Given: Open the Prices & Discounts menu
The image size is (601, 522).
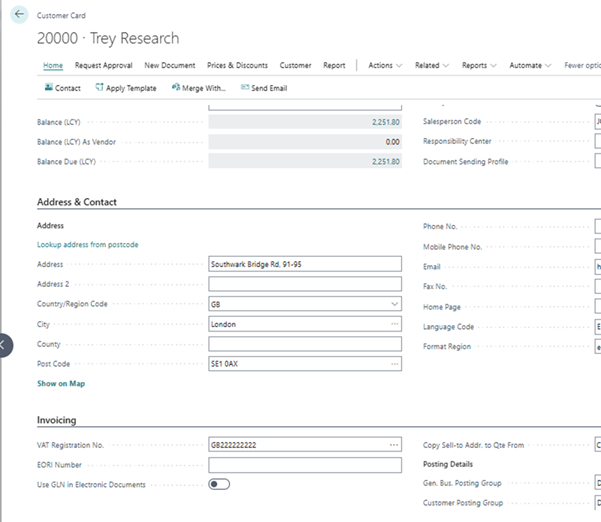Looking at the screenshot, I should click(237, 66).
